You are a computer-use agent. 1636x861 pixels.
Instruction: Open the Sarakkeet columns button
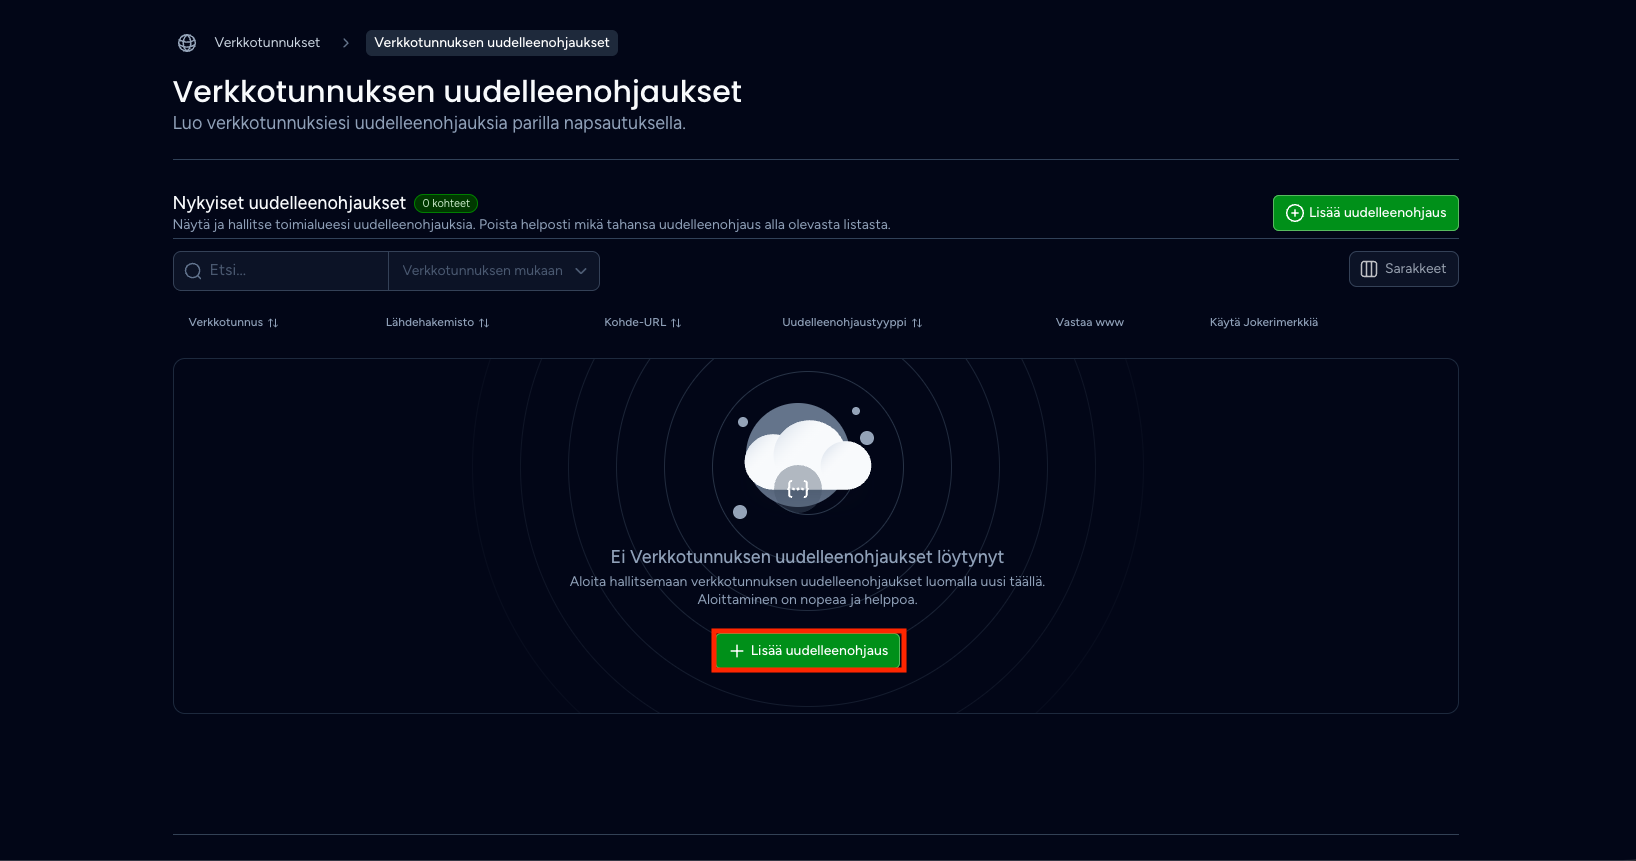point(1403,269)
